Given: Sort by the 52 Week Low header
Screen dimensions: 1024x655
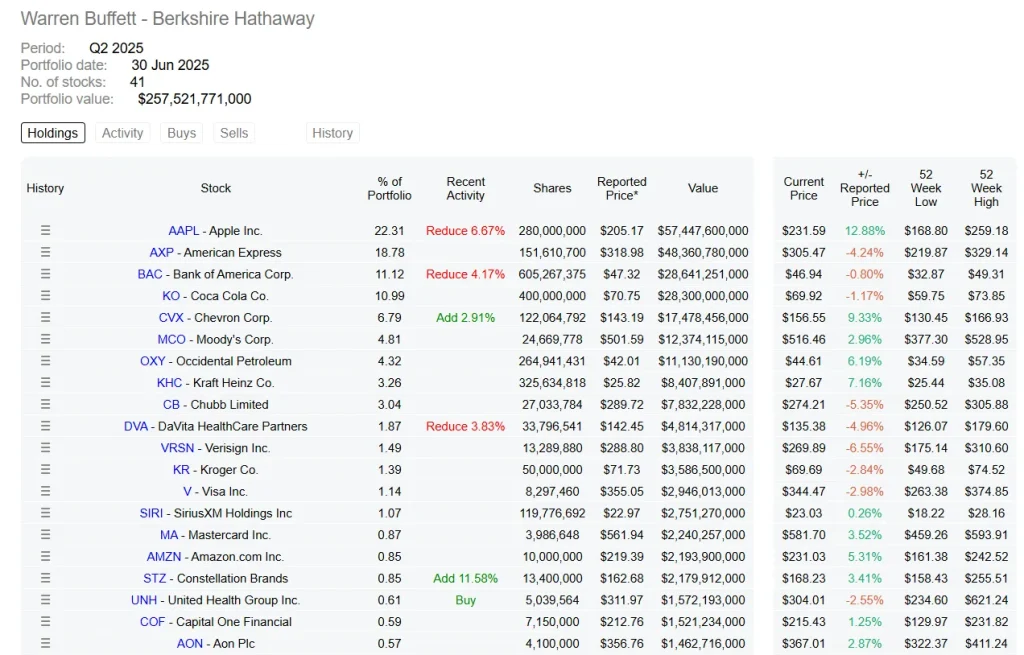Looking at the screenshot, I should [x=925, y=188].
